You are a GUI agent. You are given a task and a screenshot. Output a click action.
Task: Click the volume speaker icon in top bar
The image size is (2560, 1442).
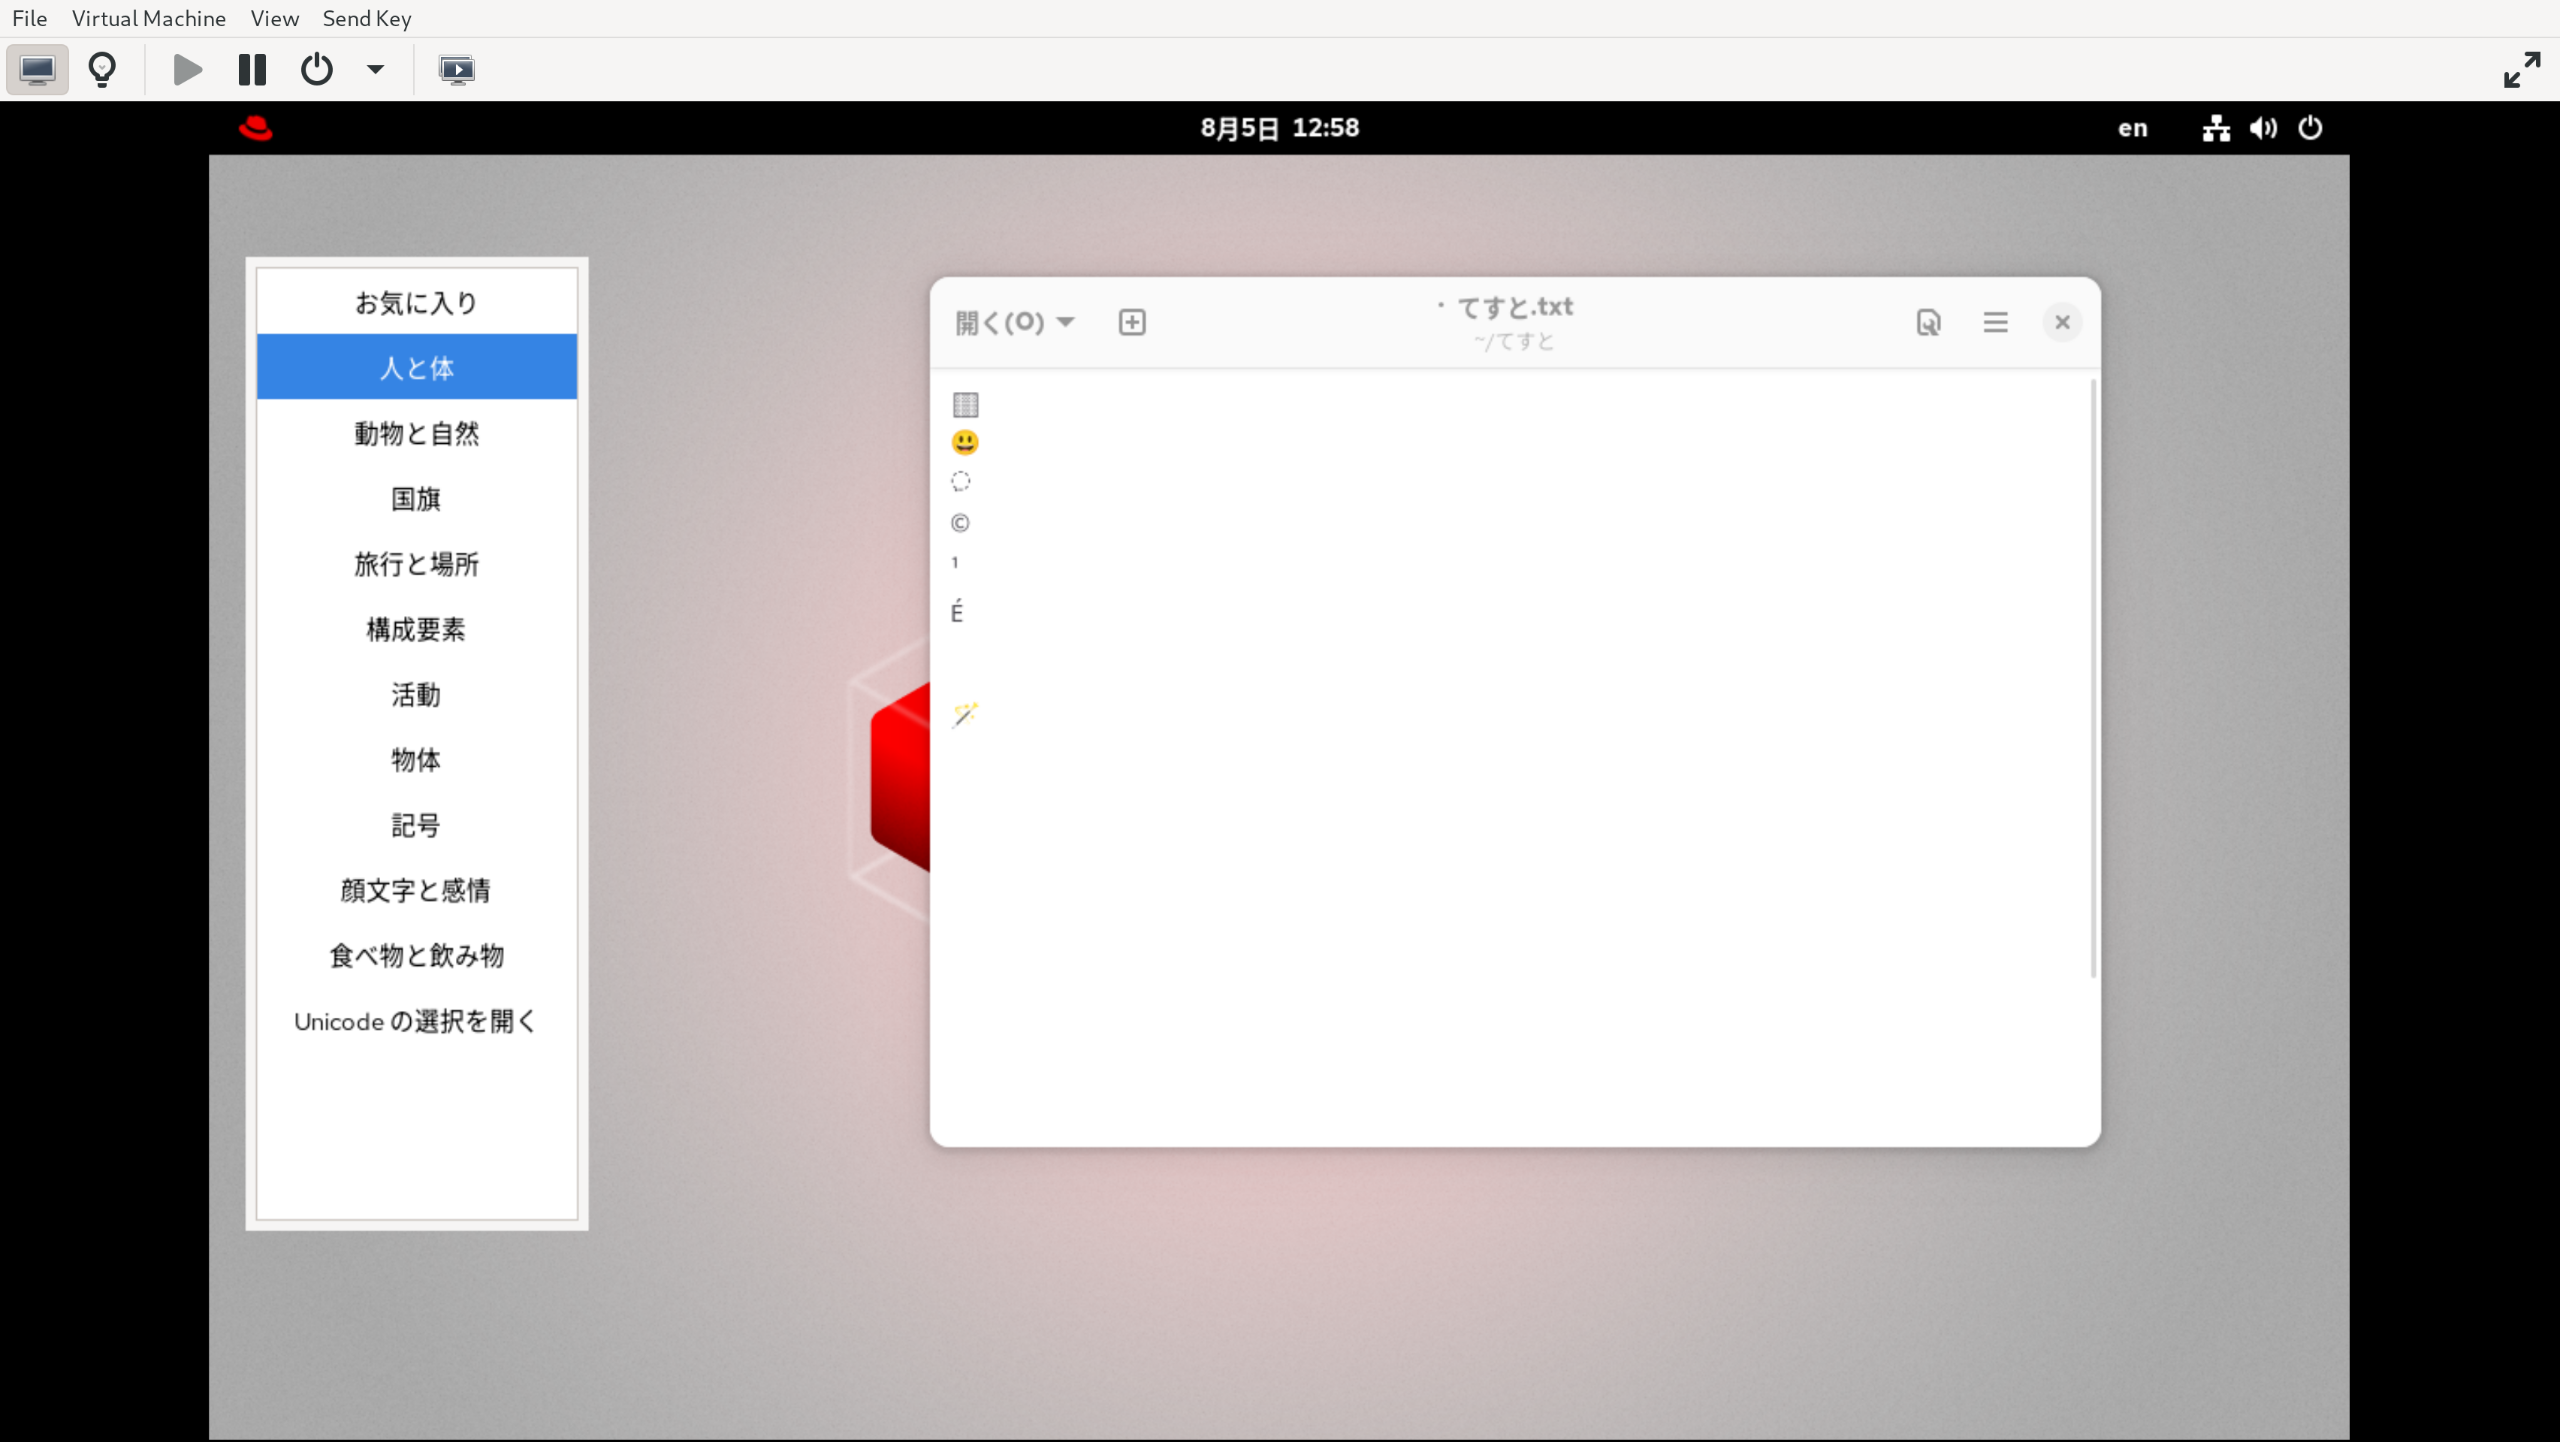coord(2263,128)
